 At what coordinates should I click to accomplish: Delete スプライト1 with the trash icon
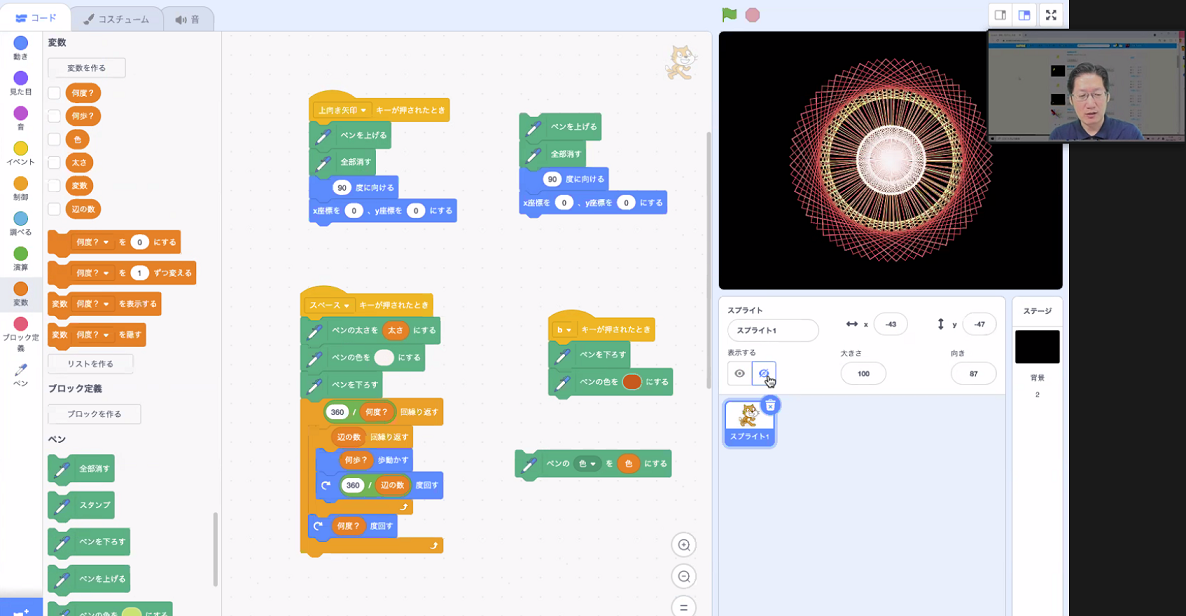770,406
